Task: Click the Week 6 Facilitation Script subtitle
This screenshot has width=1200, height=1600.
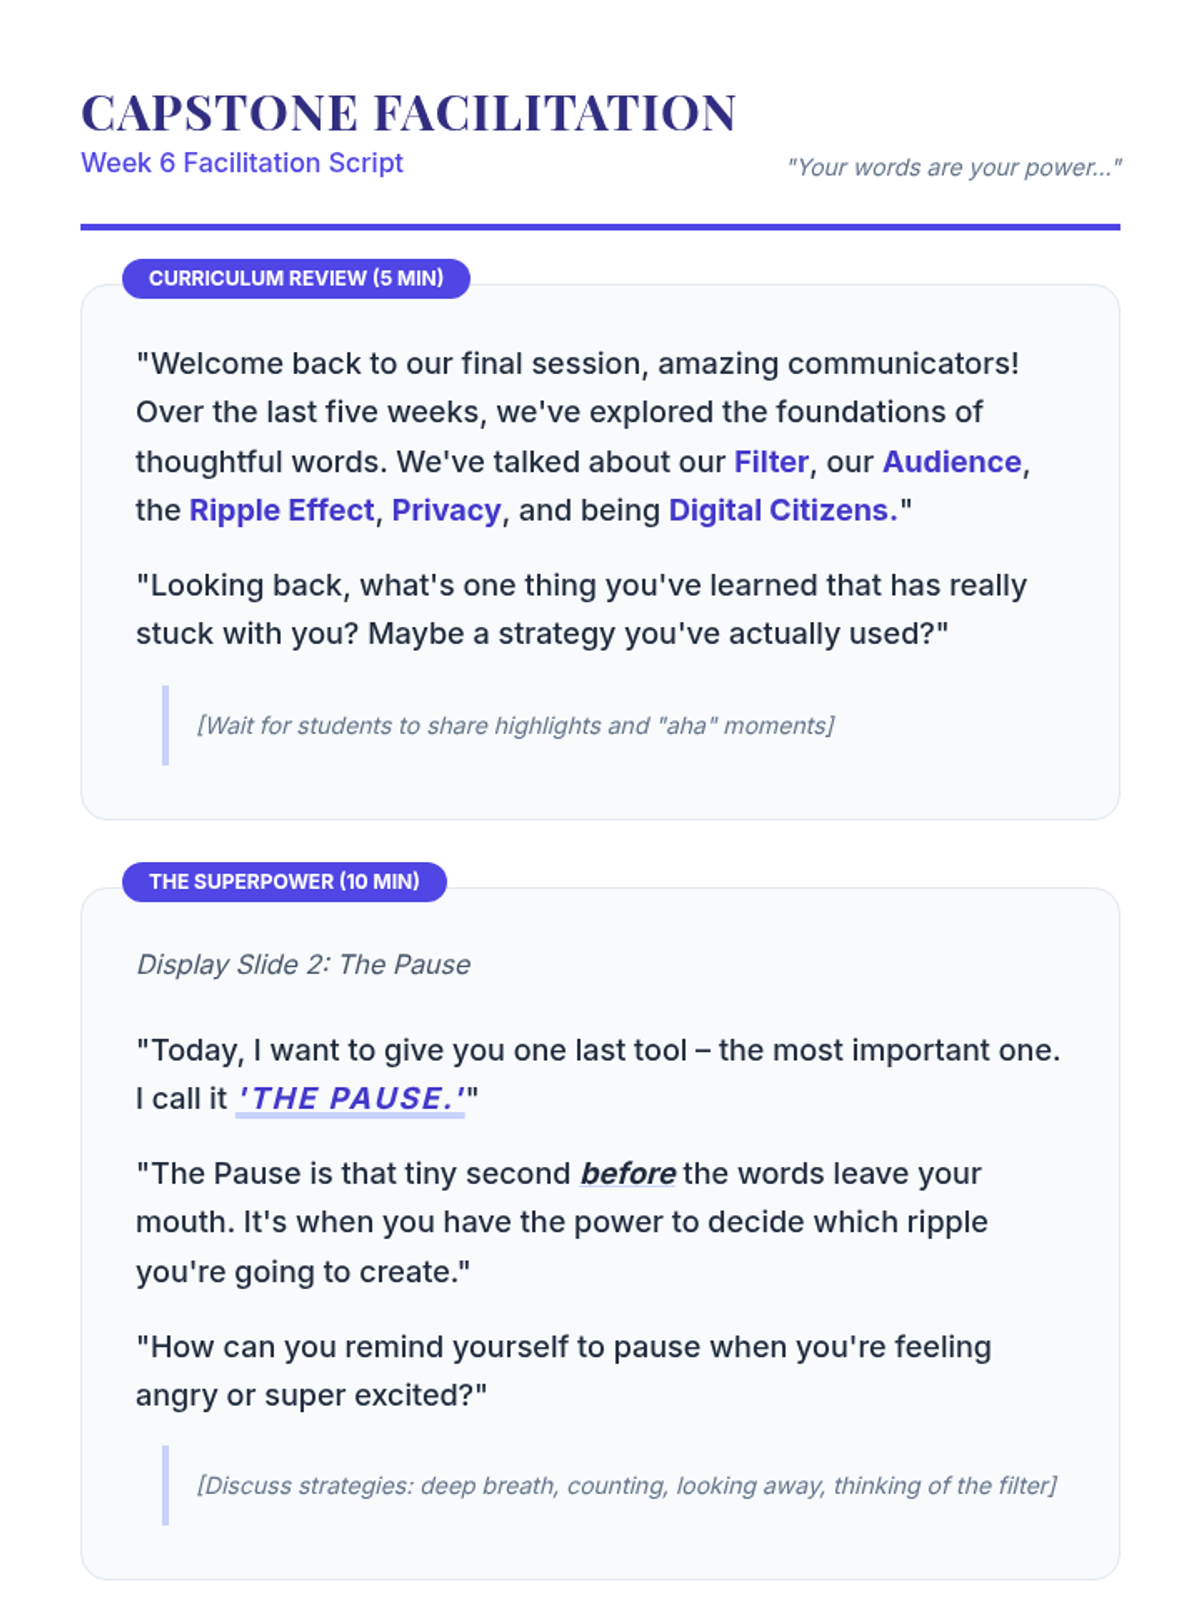Action: pos(242,163)
